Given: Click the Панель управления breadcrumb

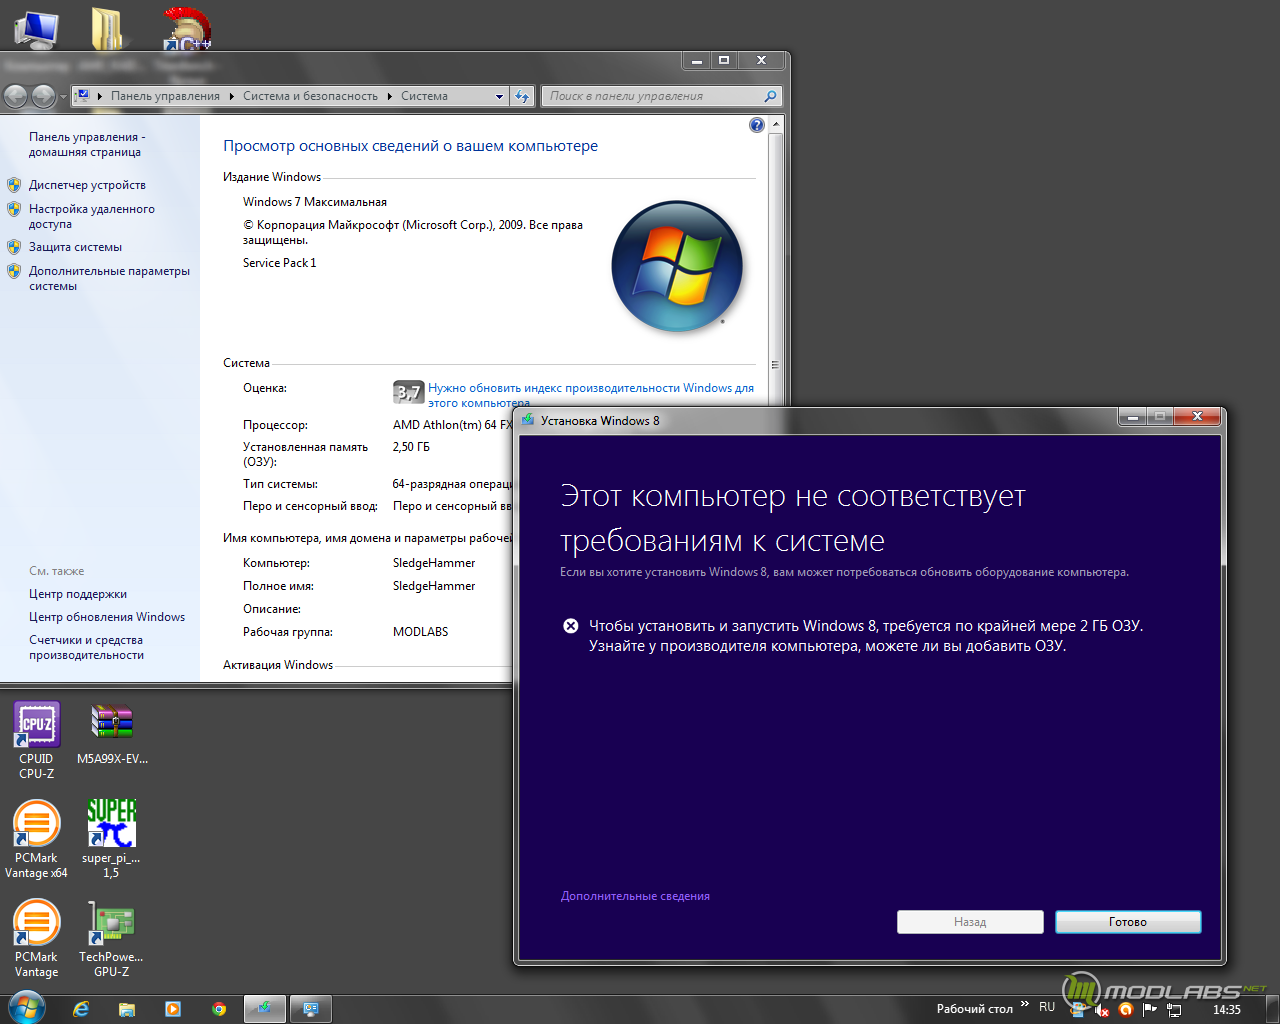Looking at the screenshot, I should (165, 96).
